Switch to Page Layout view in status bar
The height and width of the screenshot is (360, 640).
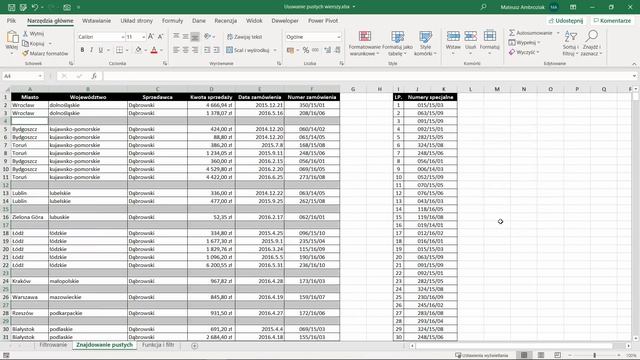pos(541,355)
